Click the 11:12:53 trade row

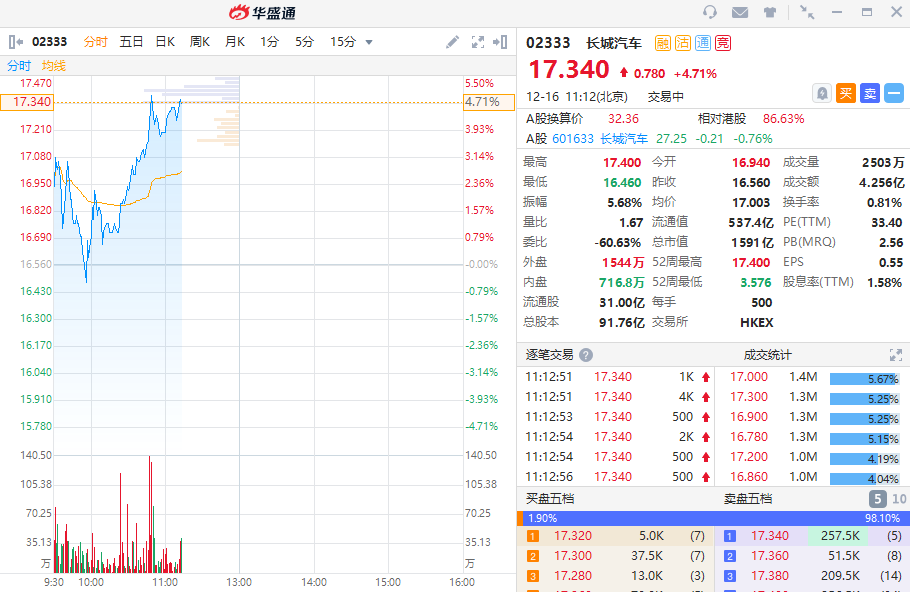[x=618, y=417]
